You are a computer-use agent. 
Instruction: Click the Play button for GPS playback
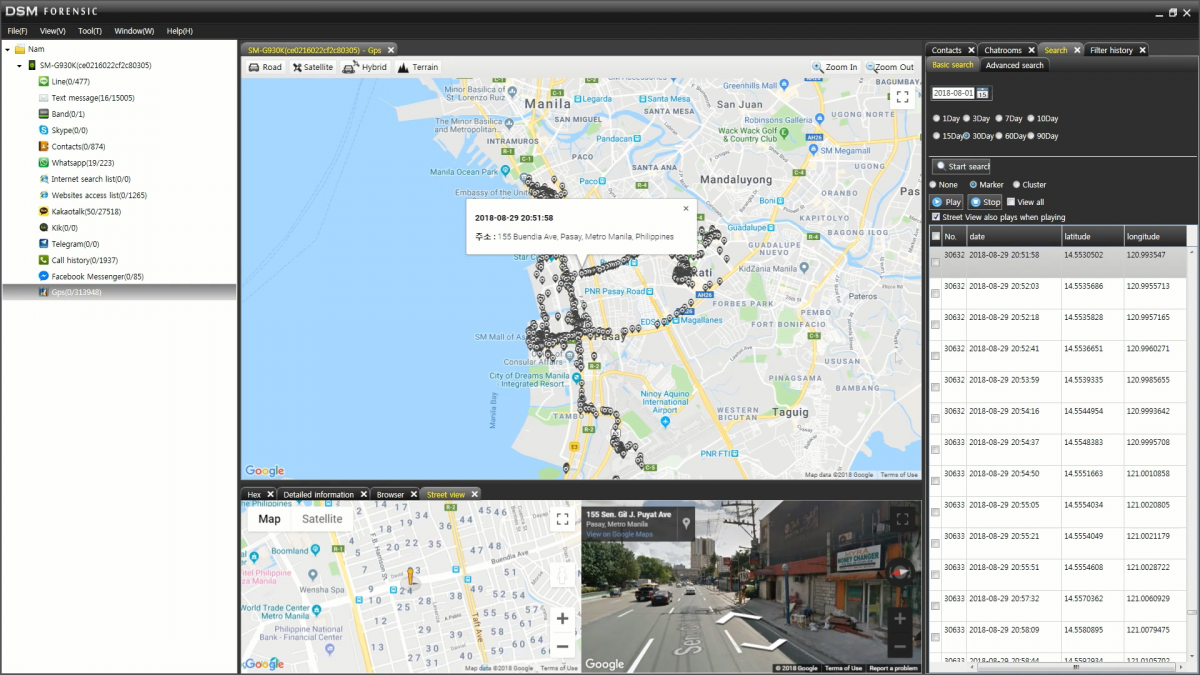947,202
